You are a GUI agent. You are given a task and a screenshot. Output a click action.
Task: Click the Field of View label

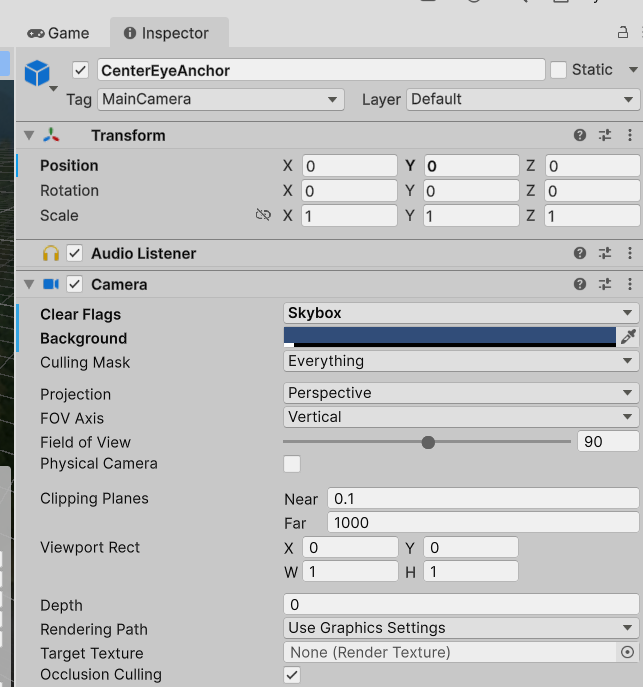point(85,443)
